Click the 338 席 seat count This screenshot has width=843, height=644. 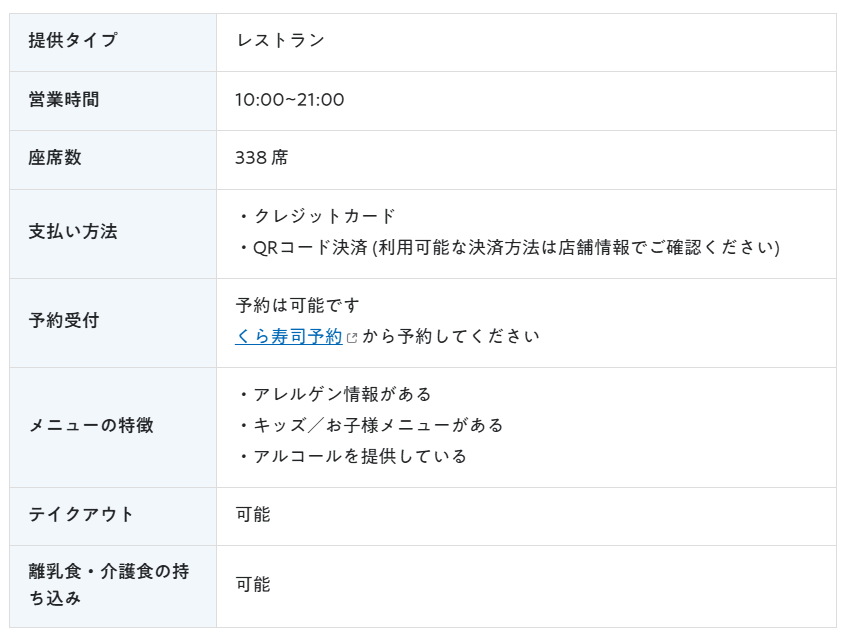[x=262, y=158]
